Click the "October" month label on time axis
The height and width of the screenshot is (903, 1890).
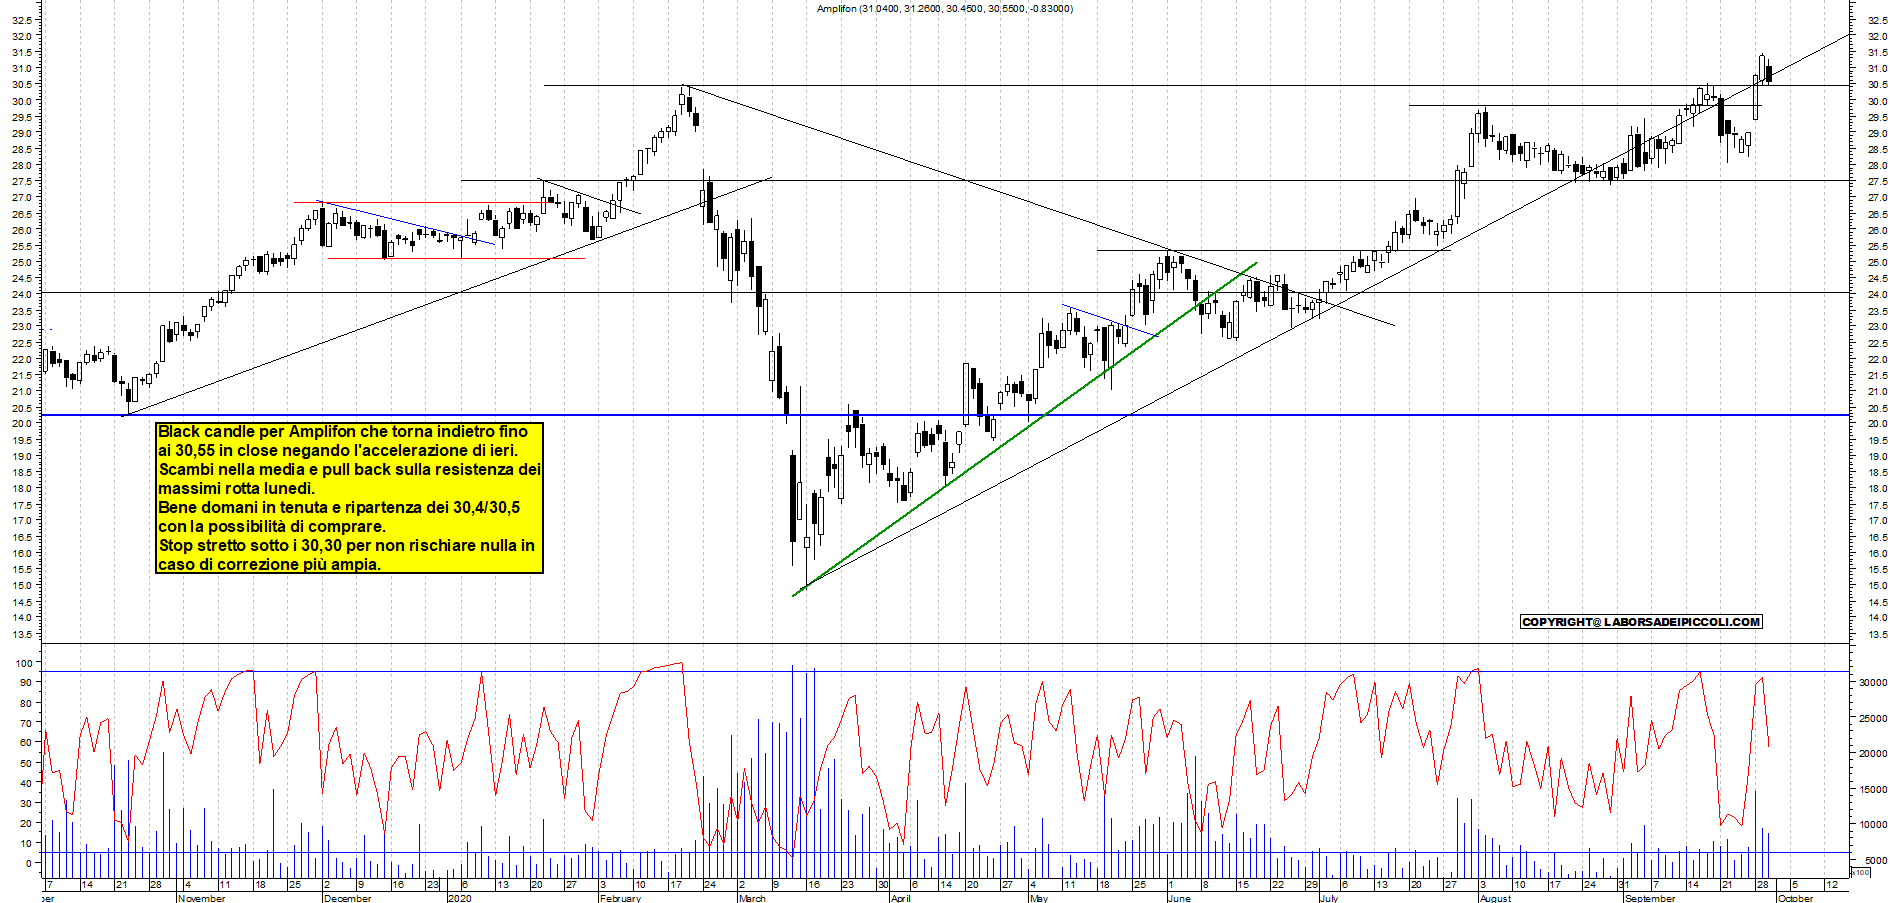(x=1795, y=898)
